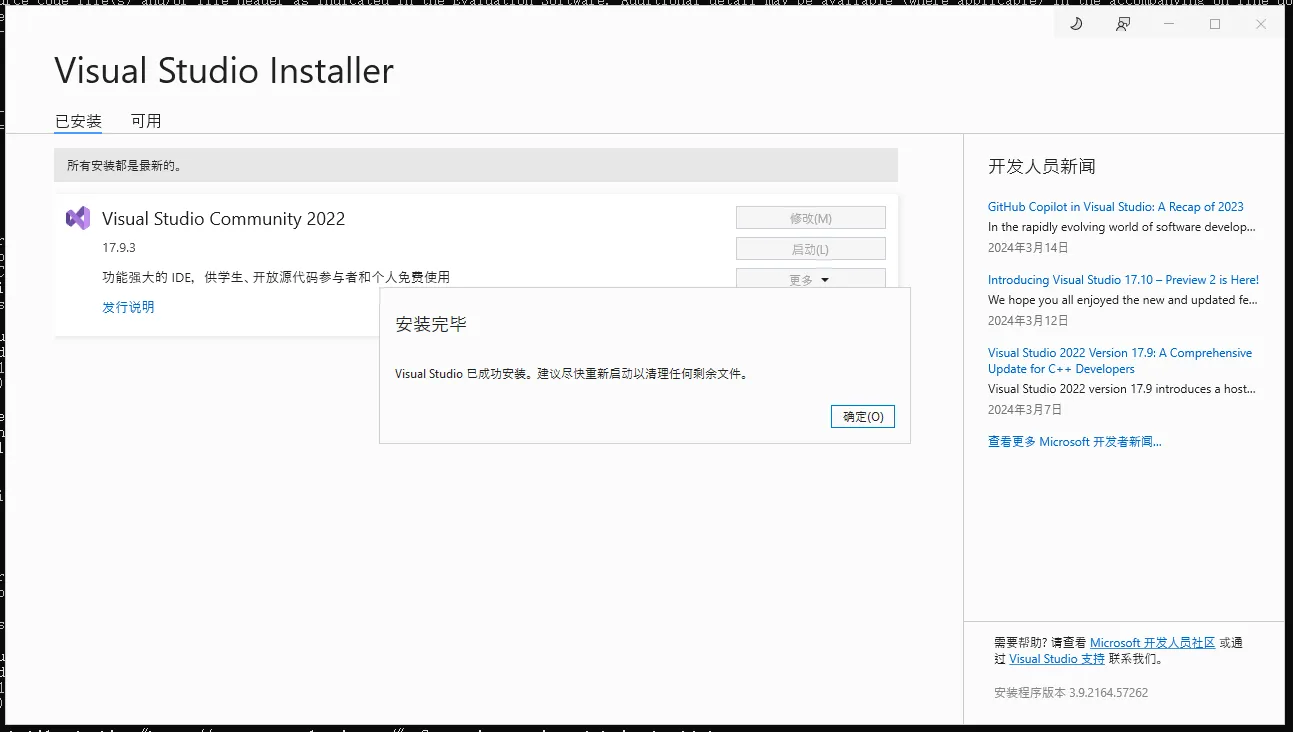Click 'In the rapidly evolving world' summary
This screenshot has height=732, width=1293.
tap(1121, 227)
